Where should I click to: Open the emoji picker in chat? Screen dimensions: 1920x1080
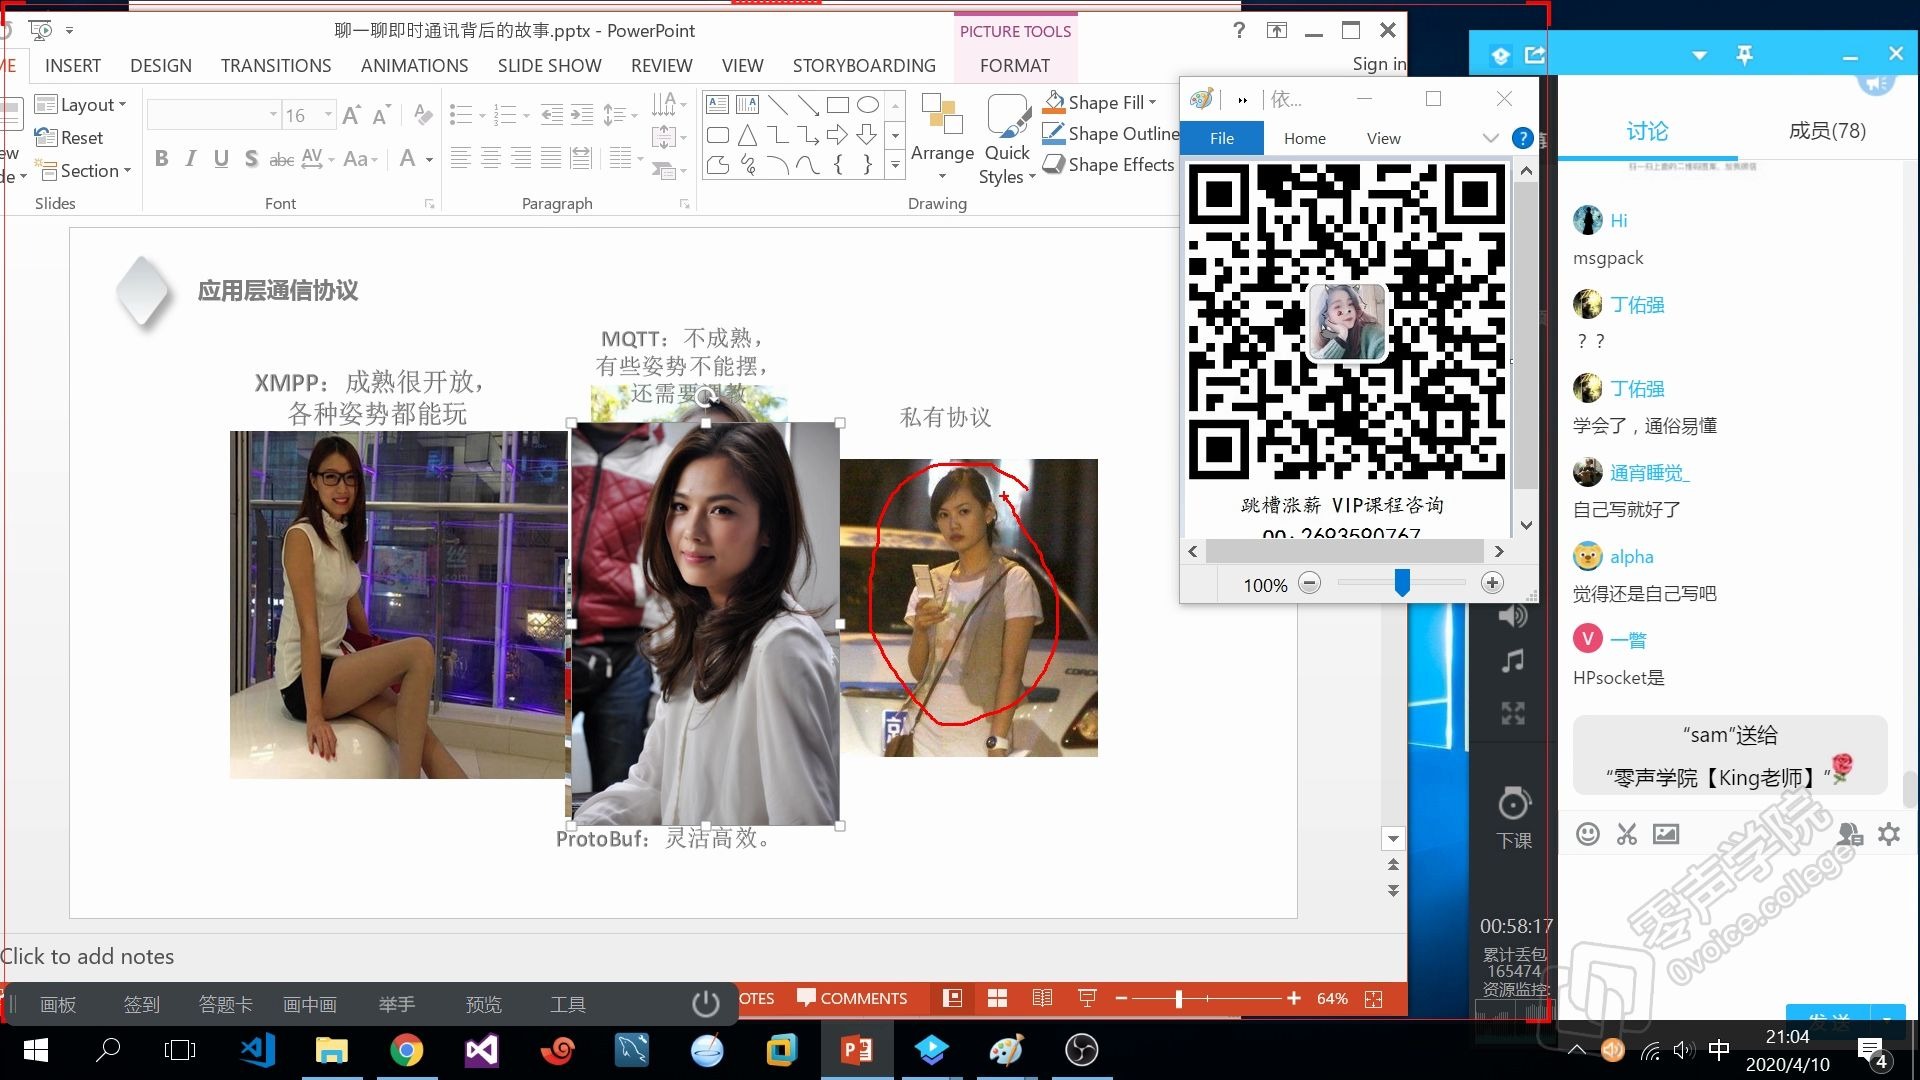pos(1588,834)
